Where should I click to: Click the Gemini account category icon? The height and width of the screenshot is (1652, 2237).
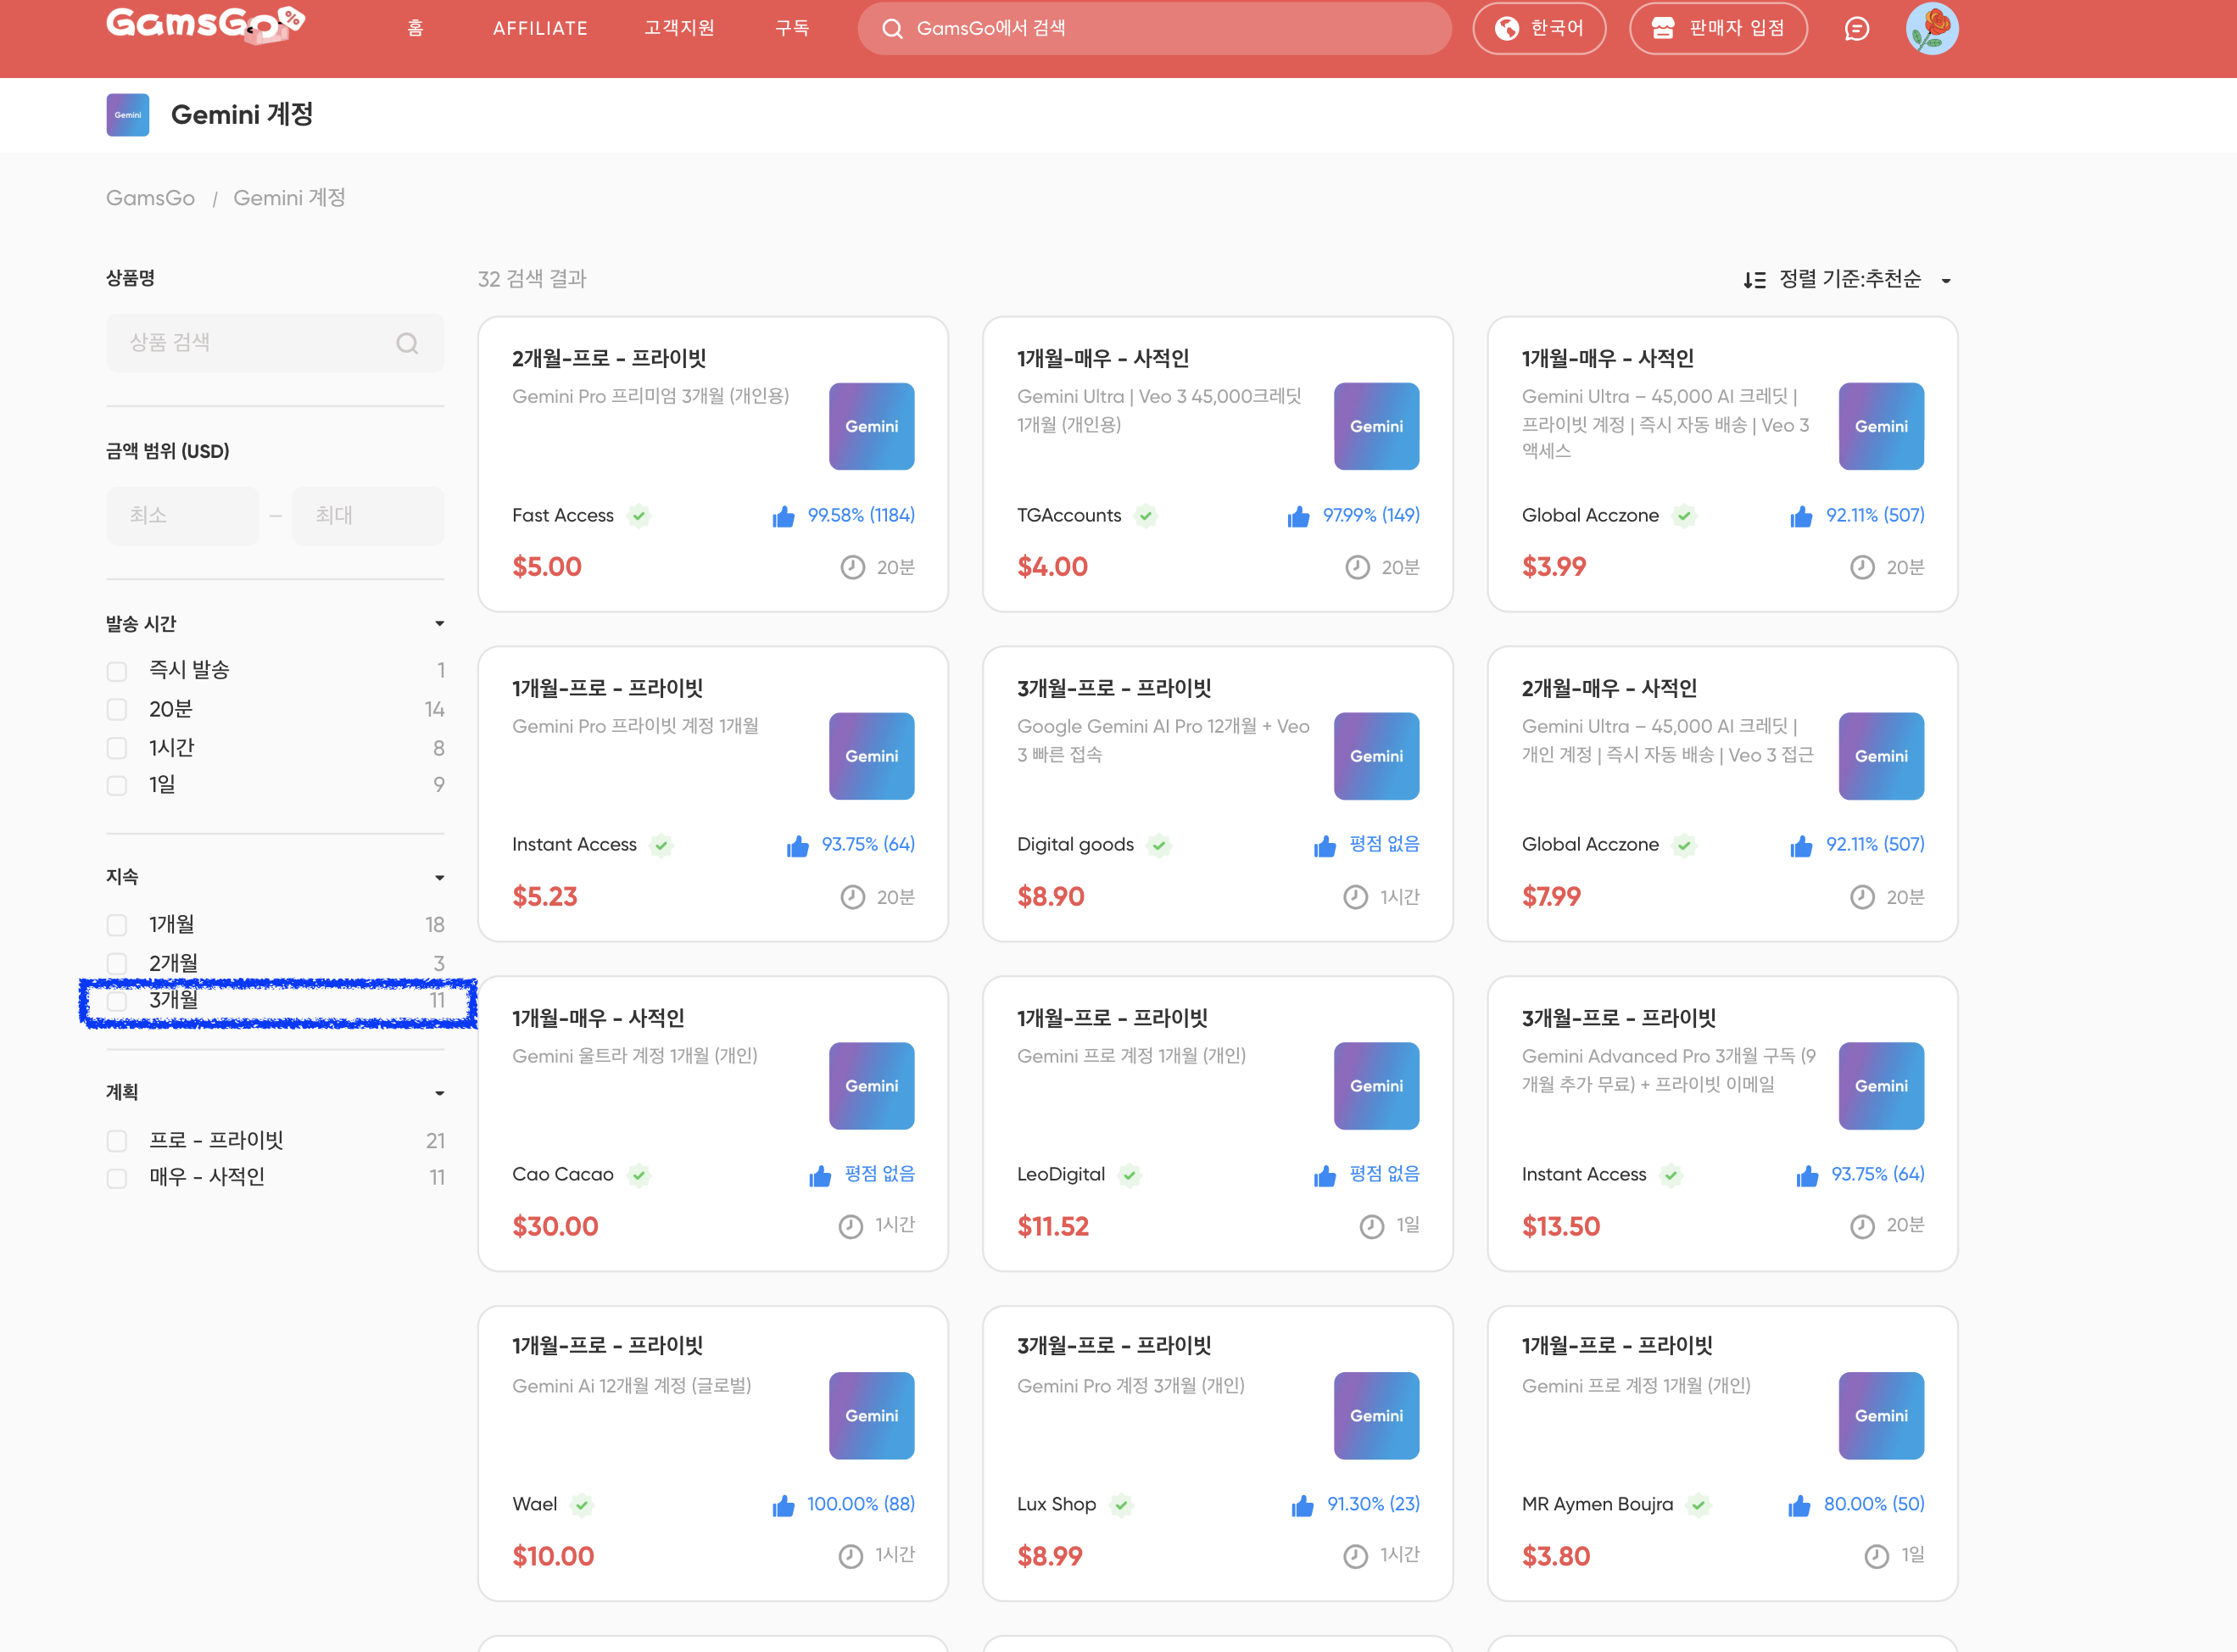(128, 115)
